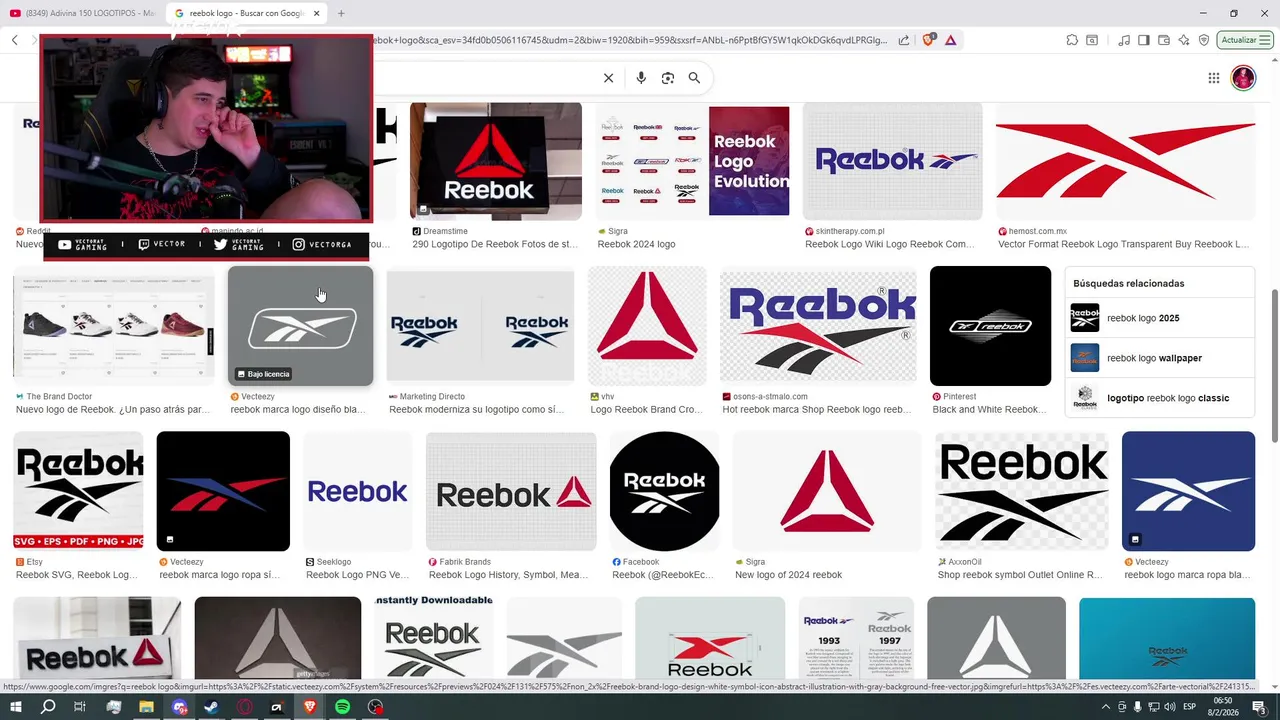Screen dimensions: 1280x720
Task: Open Seeklogo blue Reebok wordmark image
Action: pyautogui.click(x=357, y=491)
